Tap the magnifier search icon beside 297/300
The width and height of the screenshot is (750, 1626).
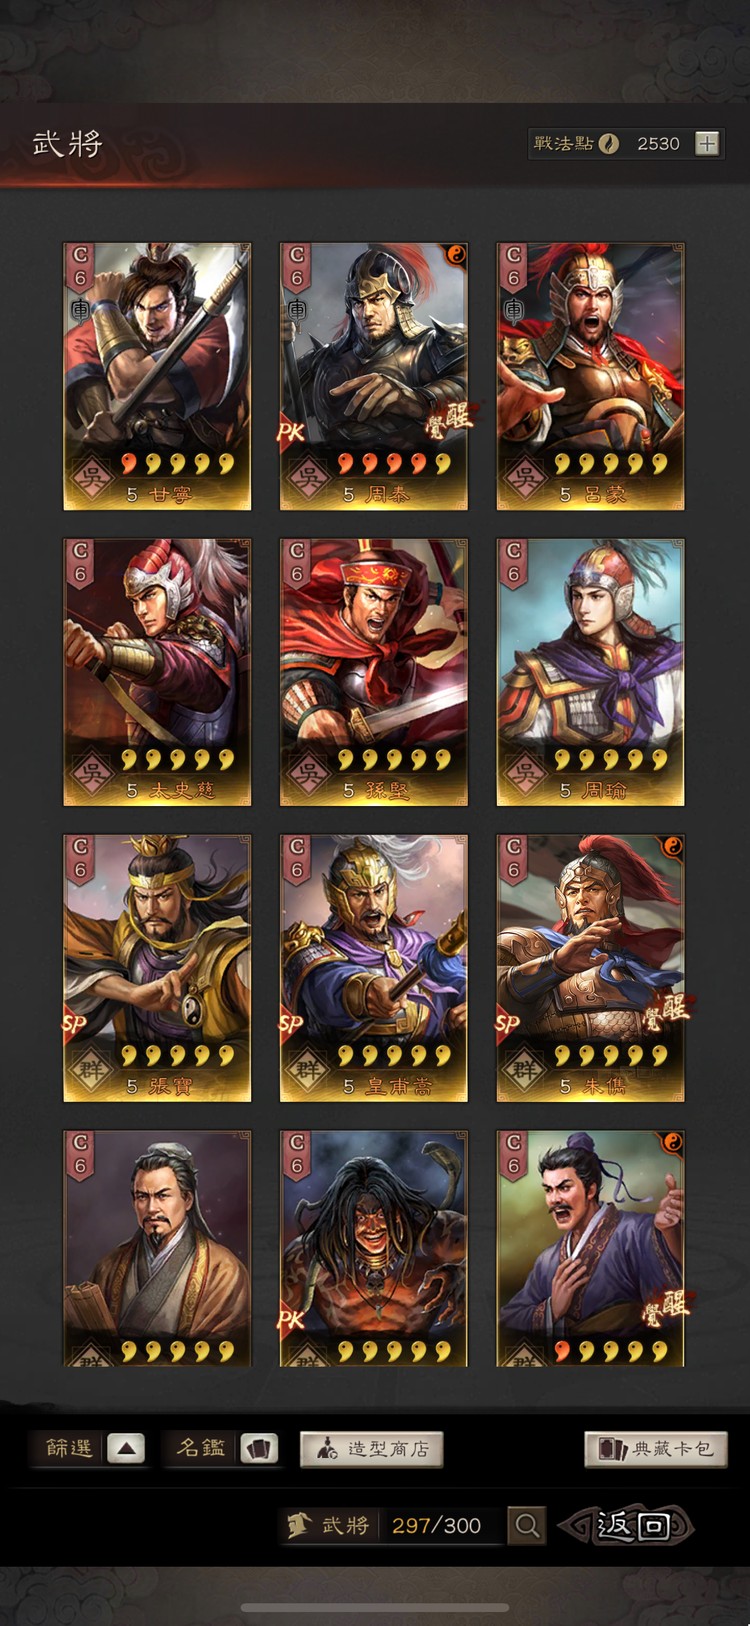[527, 1525]
